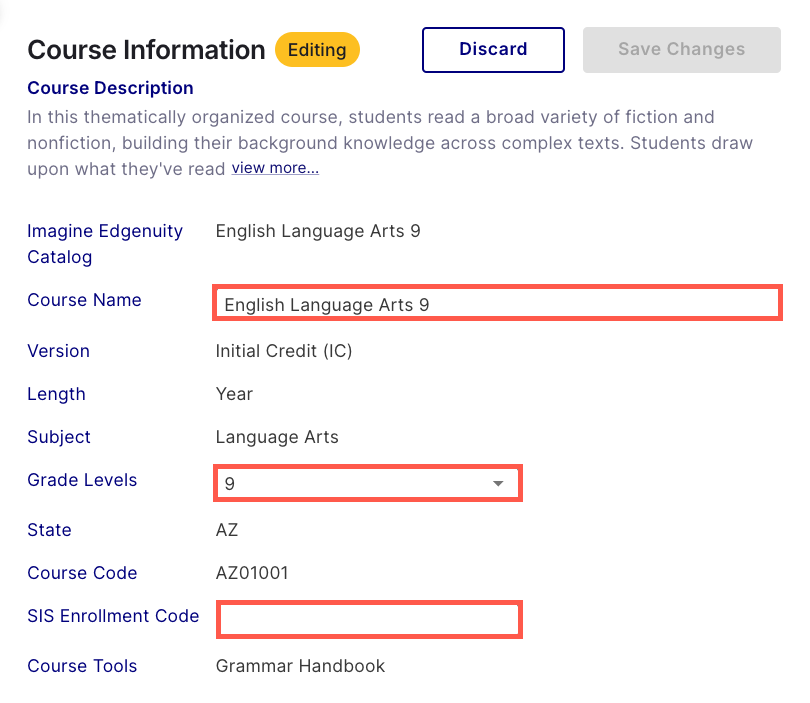The height and width of the screenshot is (703, 810).
Task: Click the Grade Levels label
Action: click(82, 480)
